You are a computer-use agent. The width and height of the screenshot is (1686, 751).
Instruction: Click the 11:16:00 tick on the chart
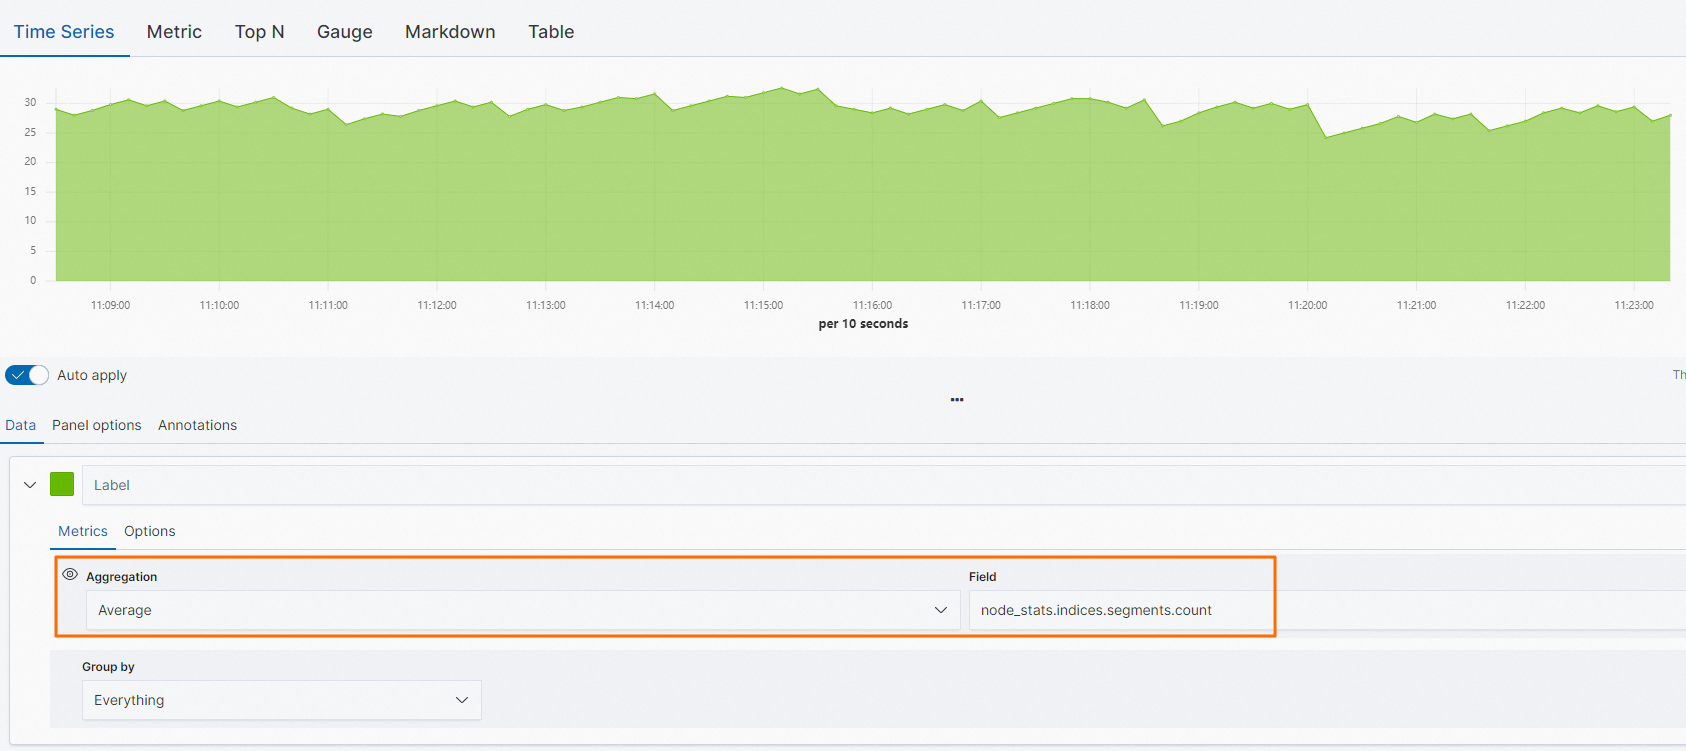coord(872,305)
